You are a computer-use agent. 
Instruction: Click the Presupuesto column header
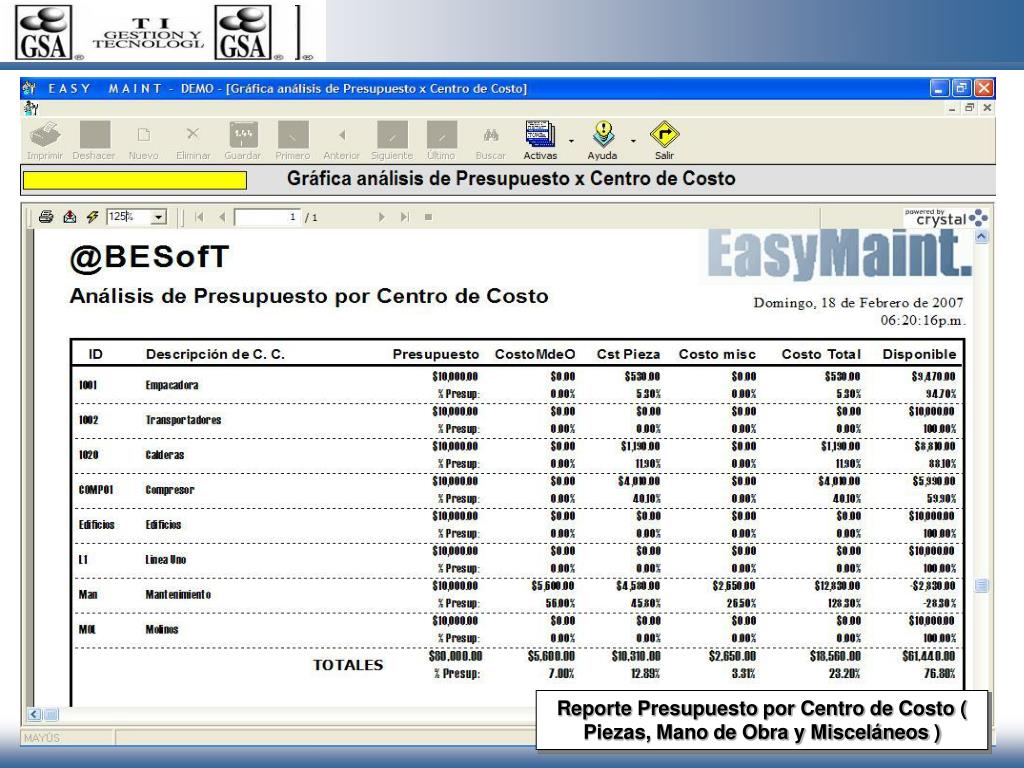pyautogui.click(x=436, y=354)
